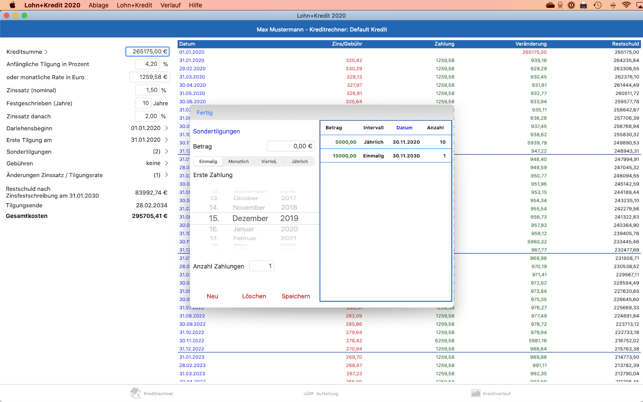Open the Lohn+Kredit menu

tap(134, 5)
